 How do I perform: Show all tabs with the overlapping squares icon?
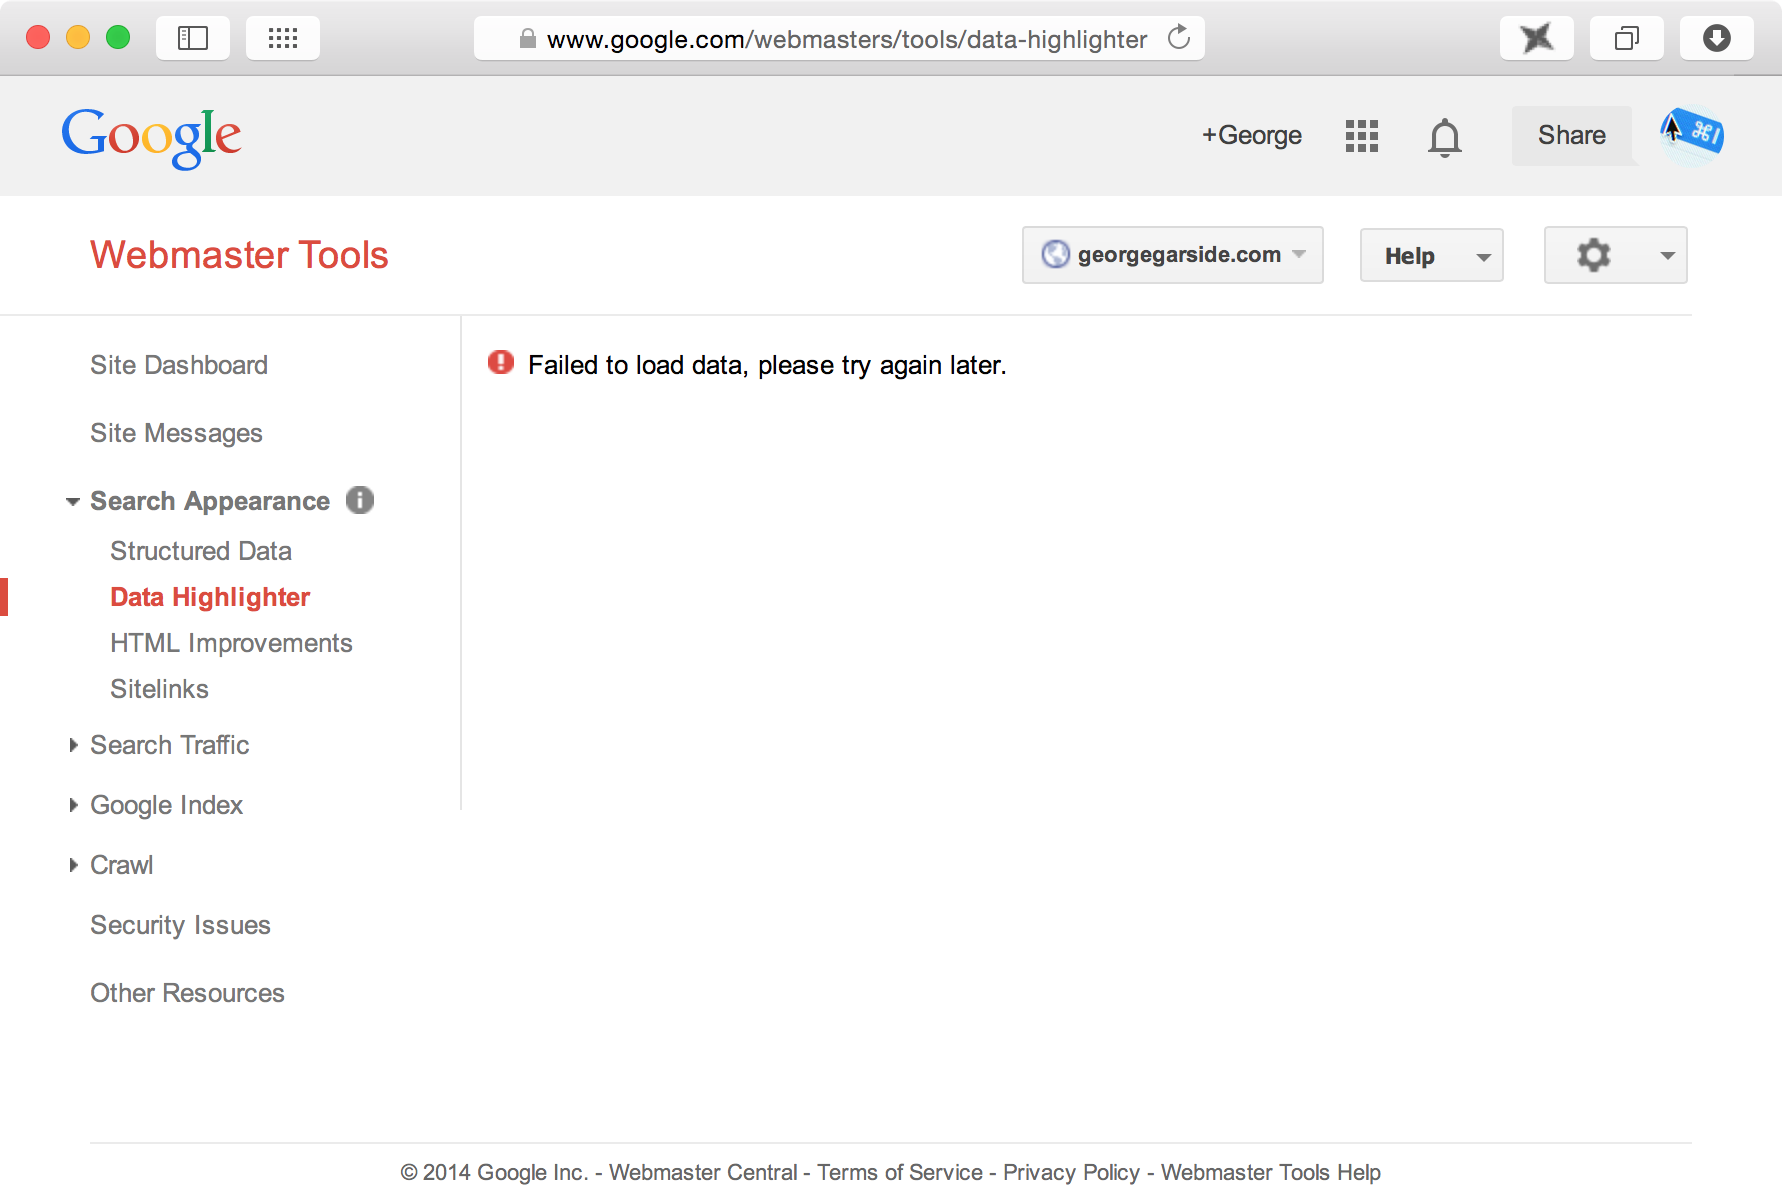1627,38
